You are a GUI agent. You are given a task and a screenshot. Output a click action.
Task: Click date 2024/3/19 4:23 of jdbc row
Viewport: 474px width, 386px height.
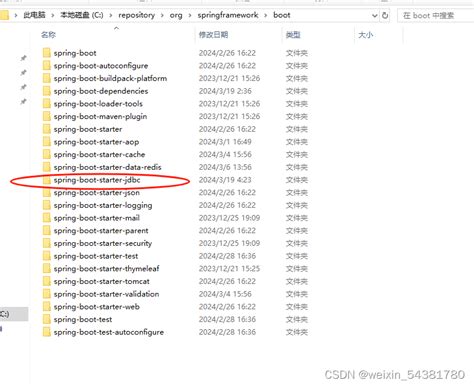point(225,180)
